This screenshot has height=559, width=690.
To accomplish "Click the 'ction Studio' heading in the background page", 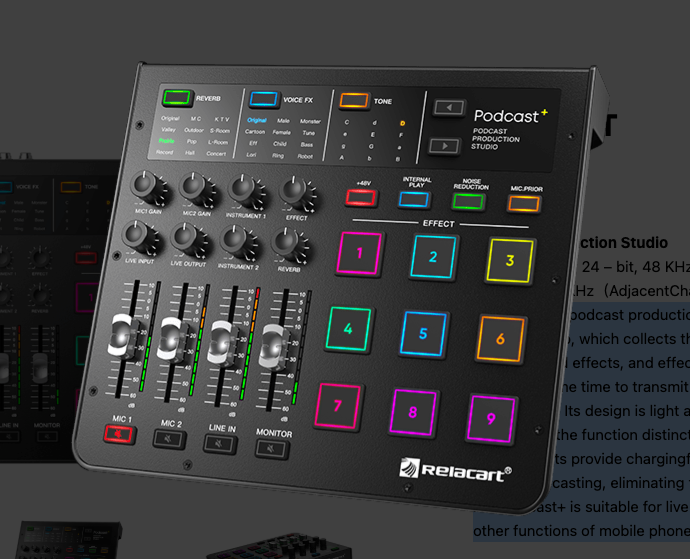I will (x=623, y=243).
